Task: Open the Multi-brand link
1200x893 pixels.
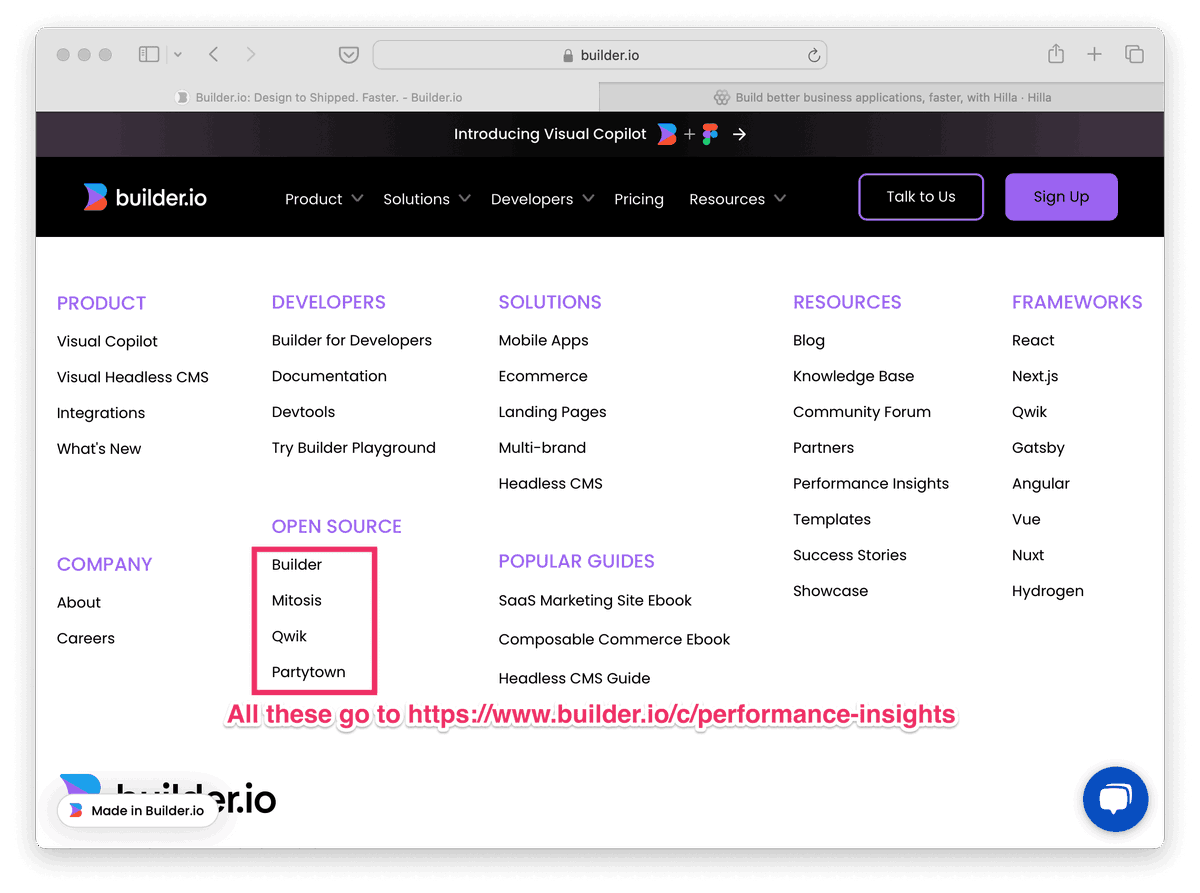Action: pyautogui.click(x=542, y=448)
